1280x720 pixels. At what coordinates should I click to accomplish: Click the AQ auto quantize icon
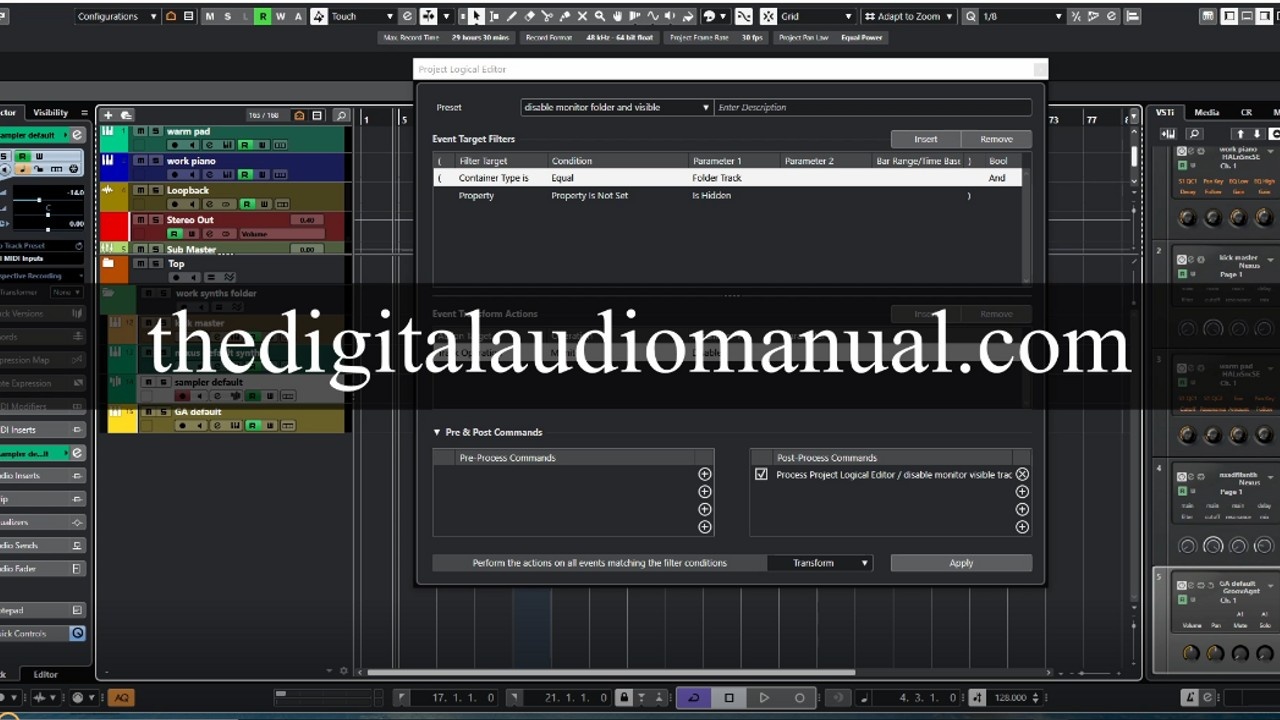(121, 698)
